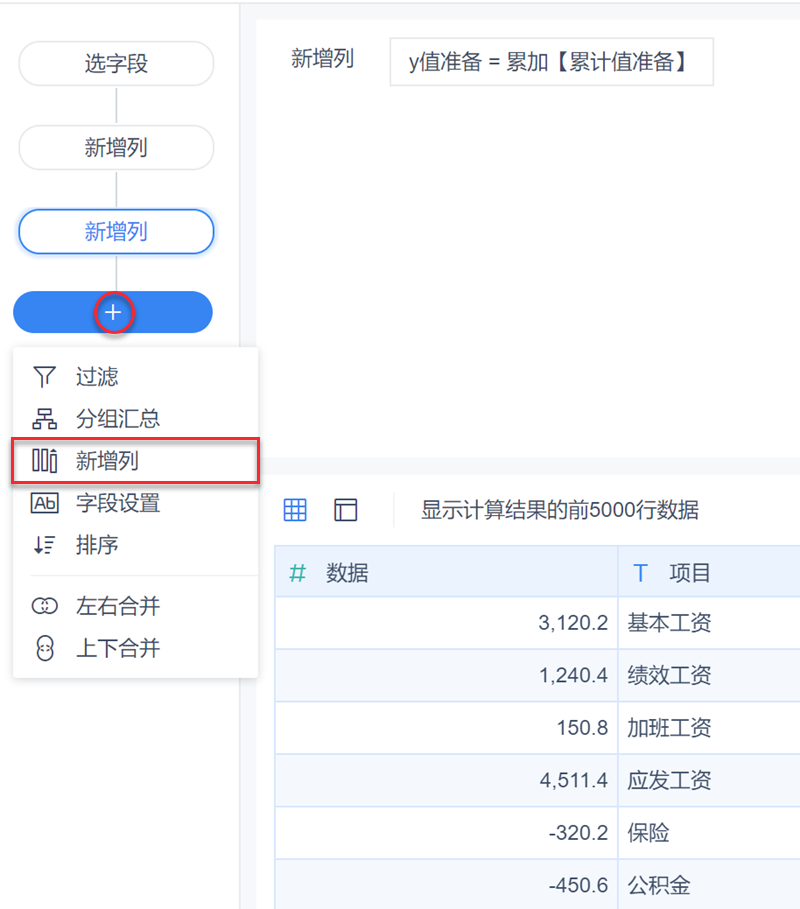Click the field settings Ab icon
Screen dimensions: 800x909
pos(44,503)
